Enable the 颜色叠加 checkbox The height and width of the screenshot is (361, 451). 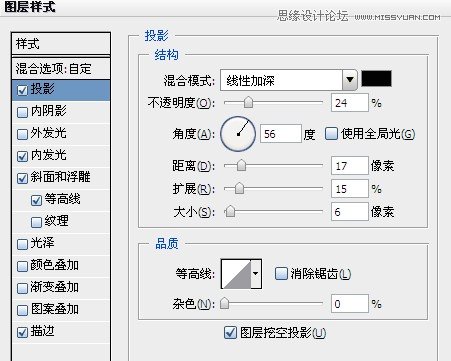[22, 266]
